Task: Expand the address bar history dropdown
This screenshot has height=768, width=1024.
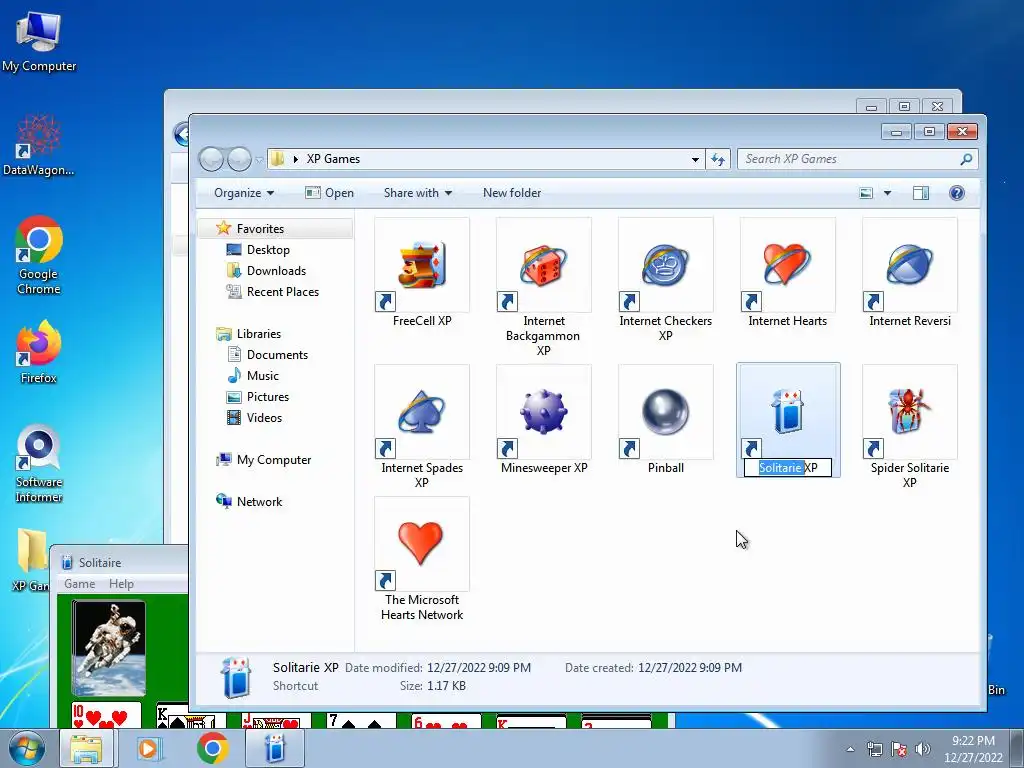Action: pyautogui.click(x=695, y=159)
